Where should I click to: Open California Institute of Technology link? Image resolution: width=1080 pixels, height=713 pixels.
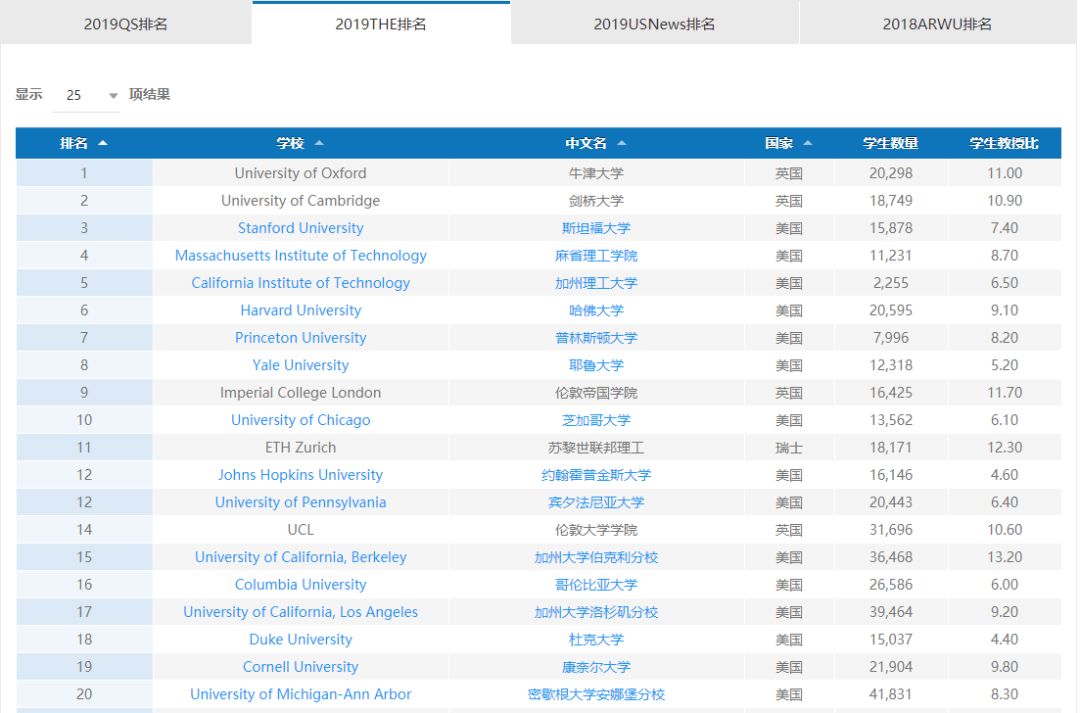click(x=300, y=283)
